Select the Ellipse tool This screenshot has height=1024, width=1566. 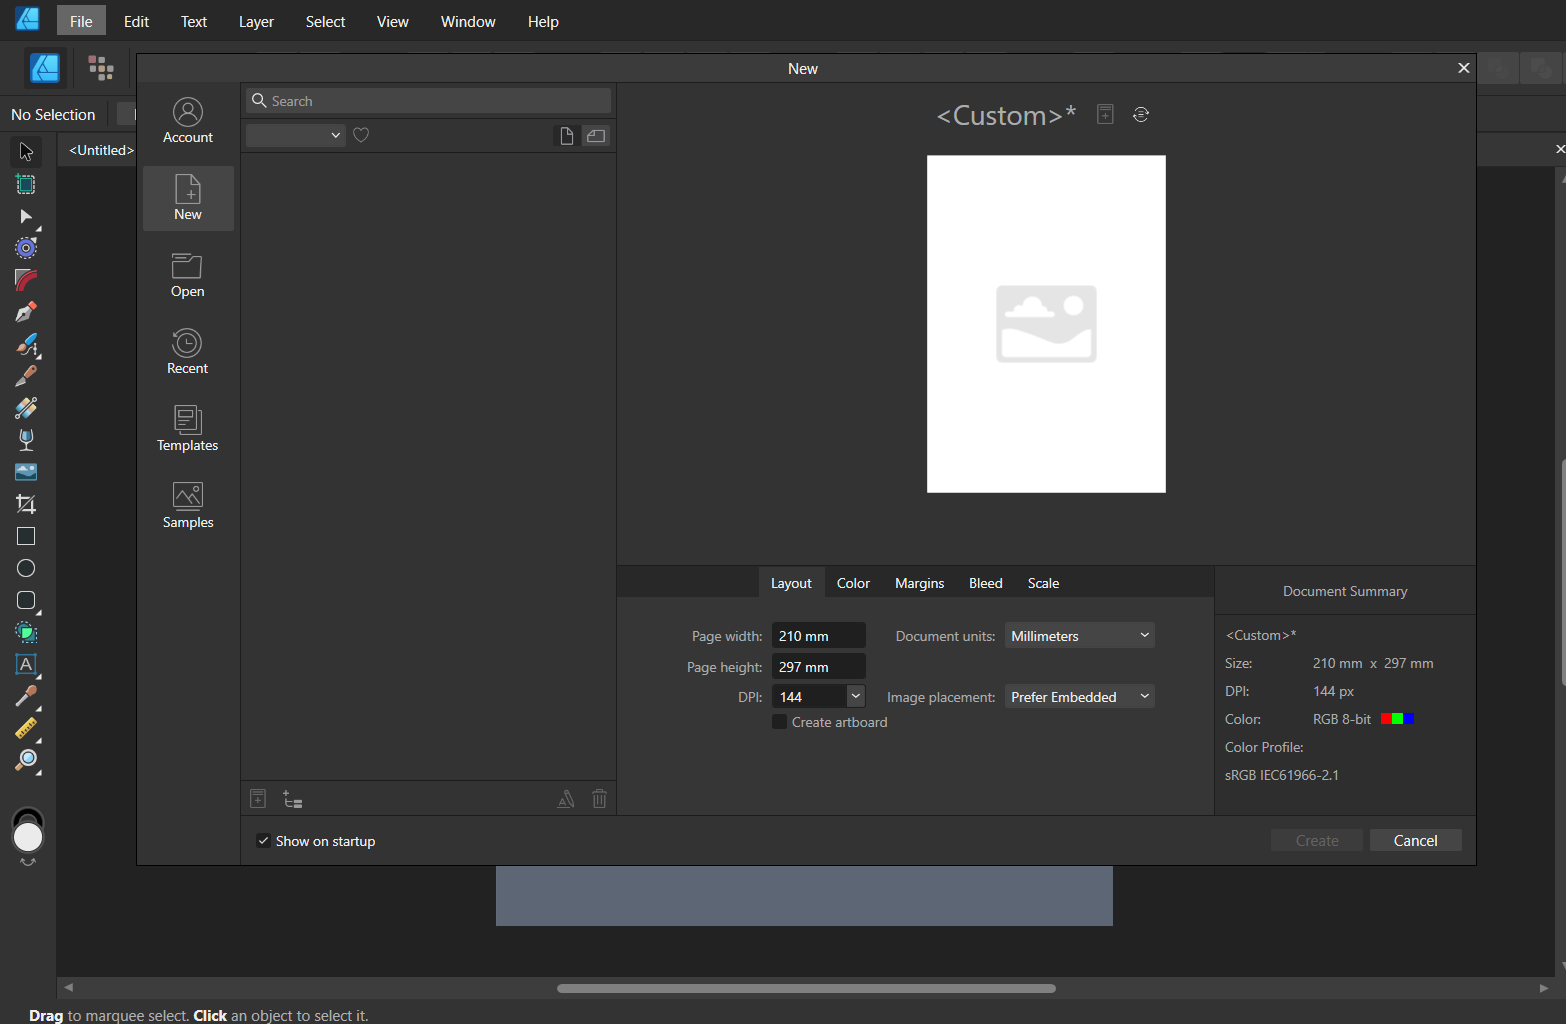pos(26,568)
